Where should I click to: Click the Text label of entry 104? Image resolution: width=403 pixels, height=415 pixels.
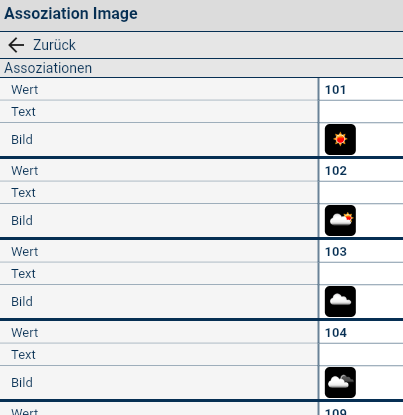[x=23, y=355]
